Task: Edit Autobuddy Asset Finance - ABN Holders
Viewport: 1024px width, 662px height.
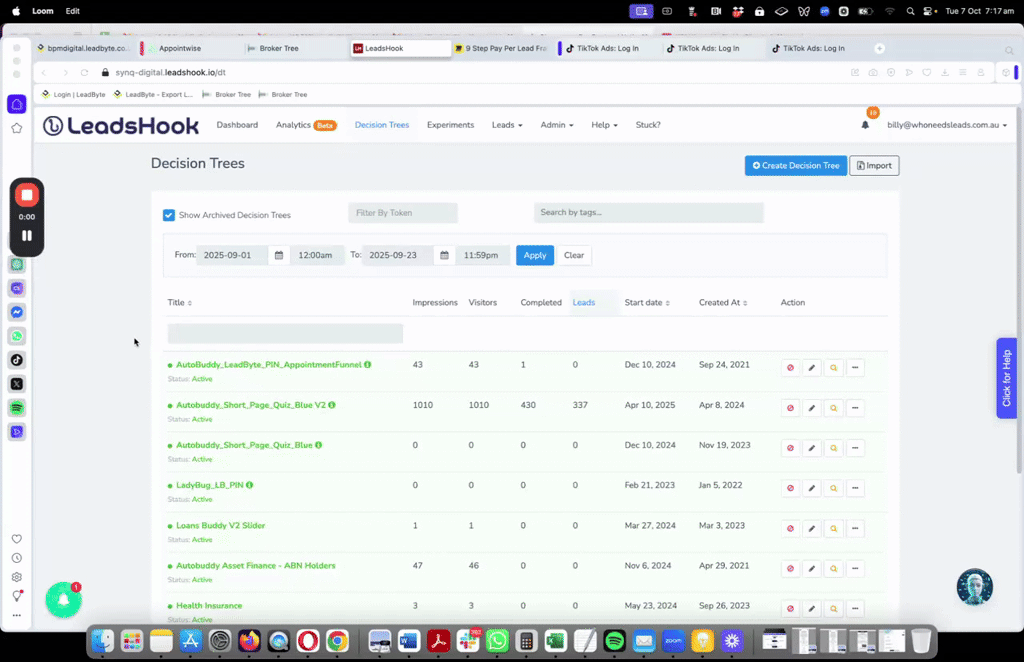Action: click(x=812, y=569)
